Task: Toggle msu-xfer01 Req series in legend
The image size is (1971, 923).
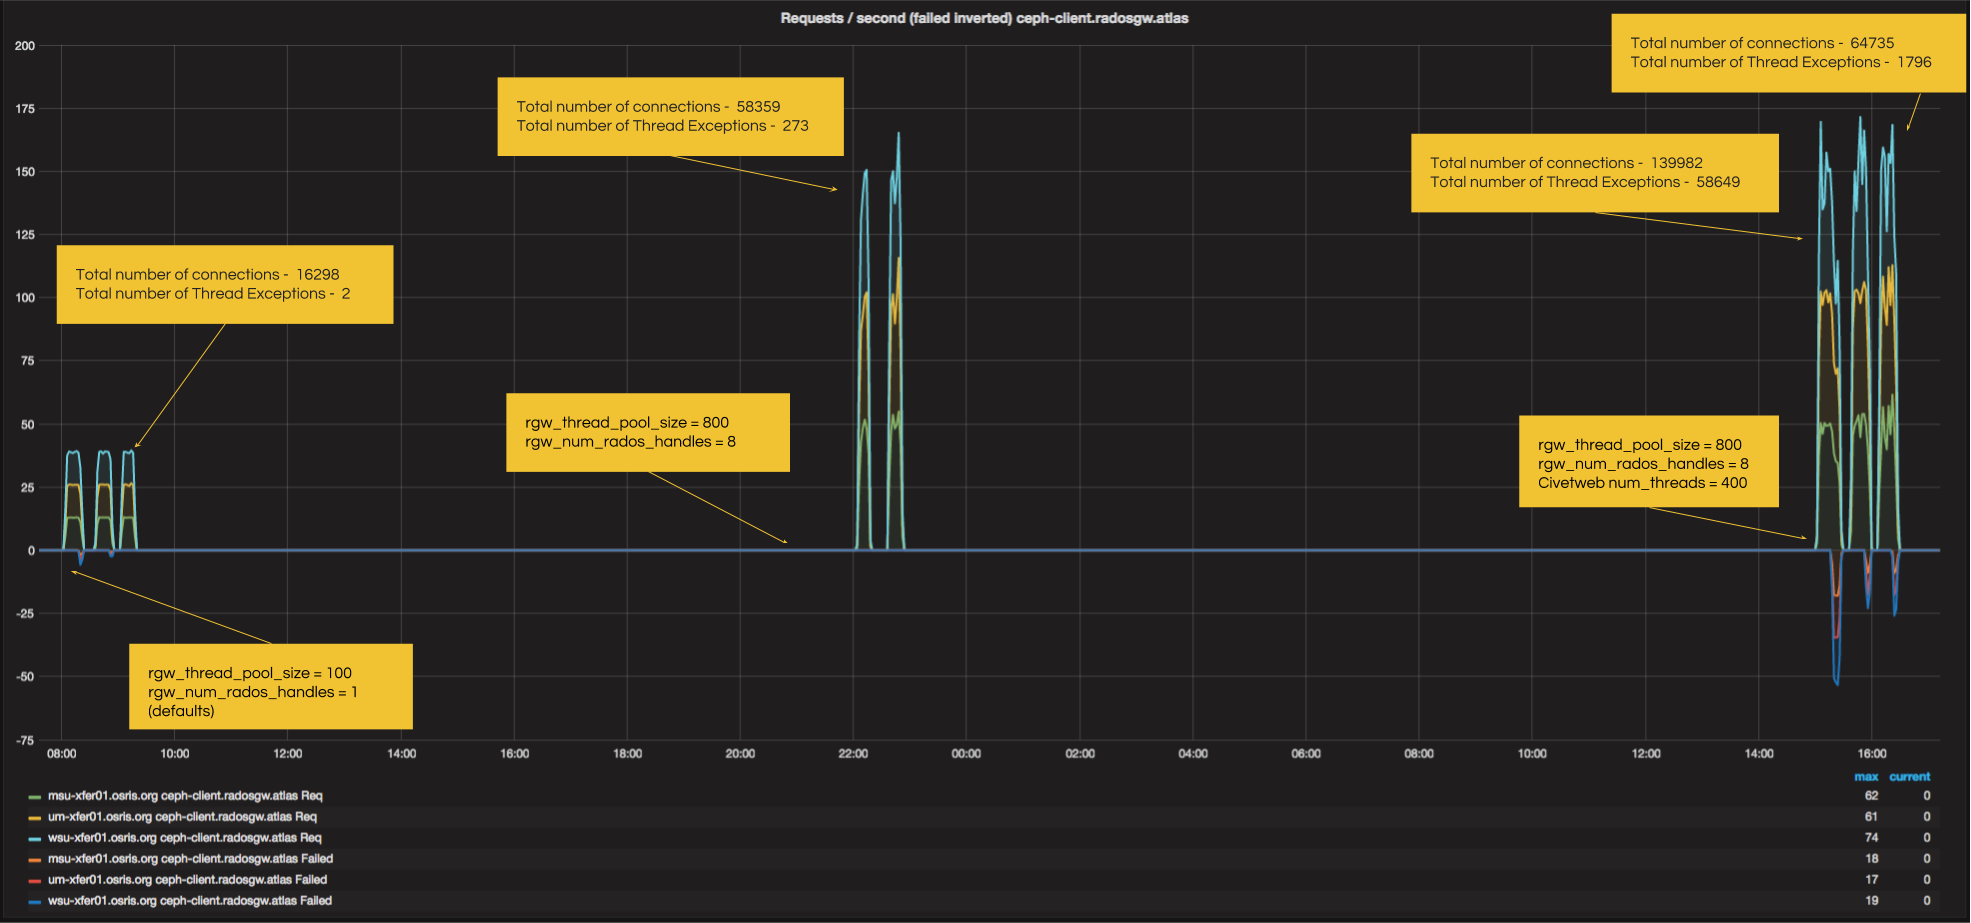Action: pyautogui.click(x=185, y=796)
